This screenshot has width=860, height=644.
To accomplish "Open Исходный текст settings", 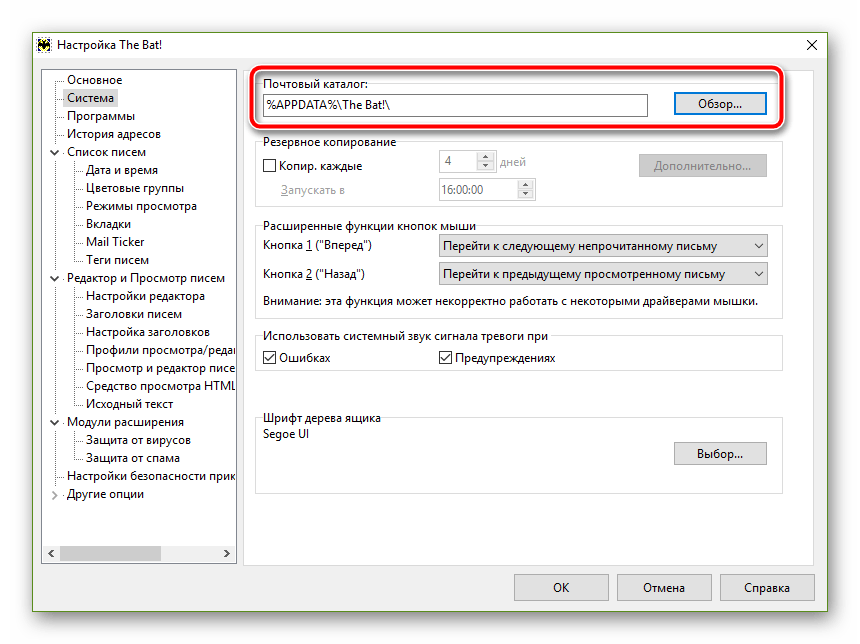I will [x=129, y=404].
